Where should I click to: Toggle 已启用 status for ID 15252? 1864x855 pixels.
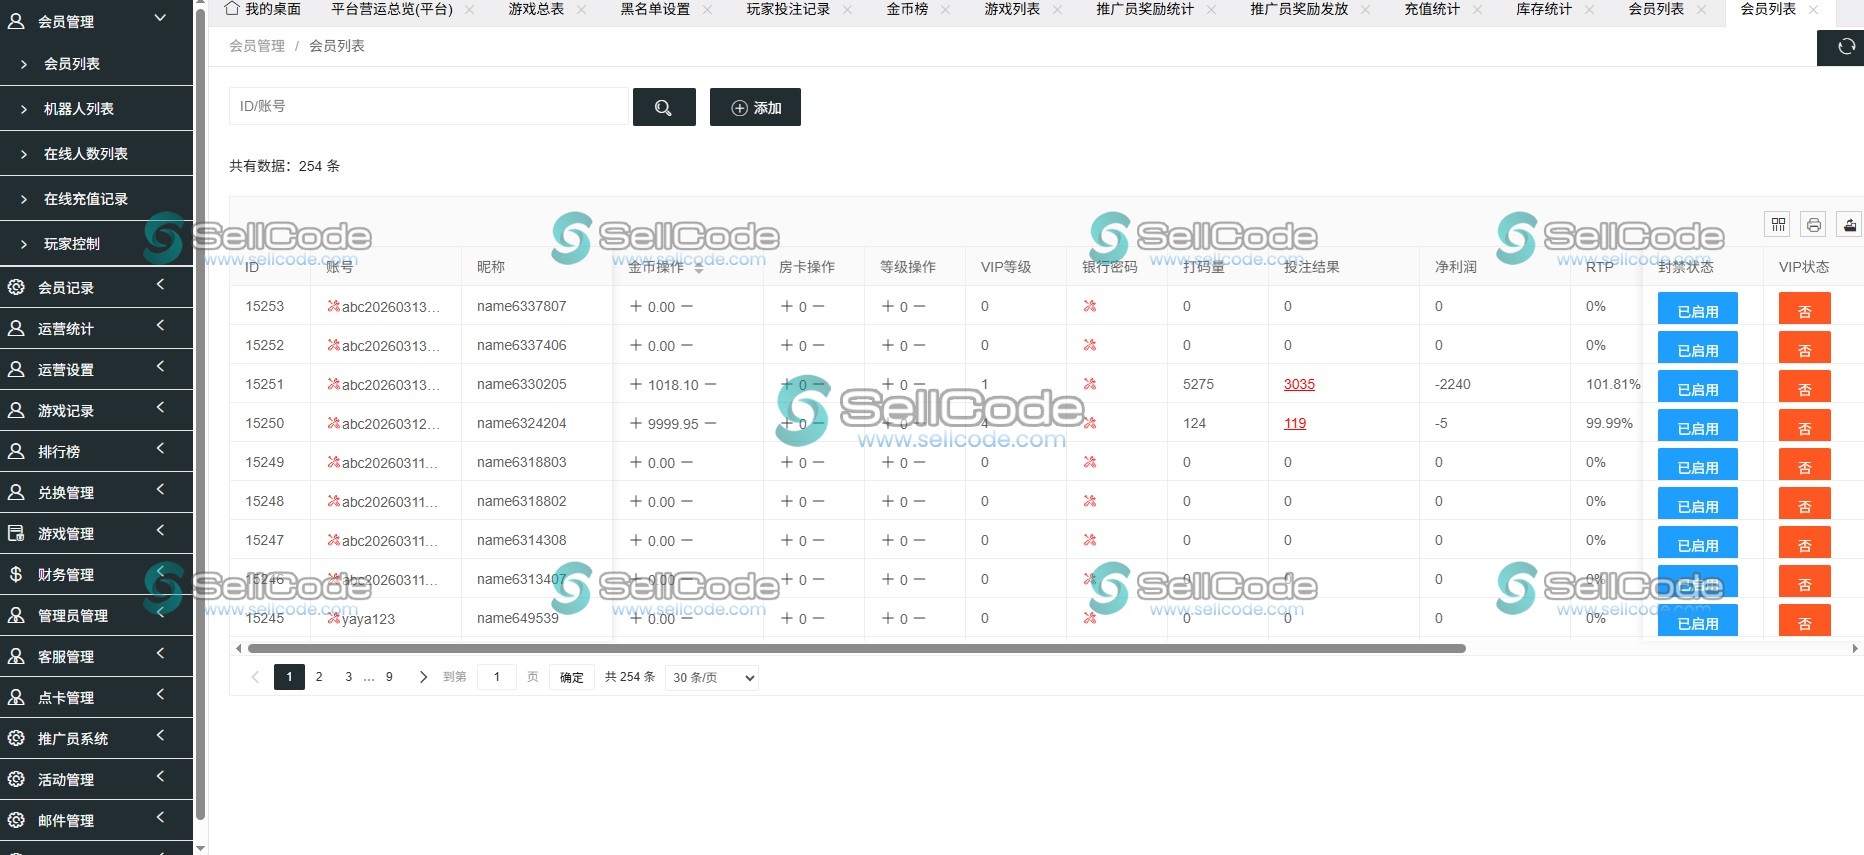point(1697,348)
